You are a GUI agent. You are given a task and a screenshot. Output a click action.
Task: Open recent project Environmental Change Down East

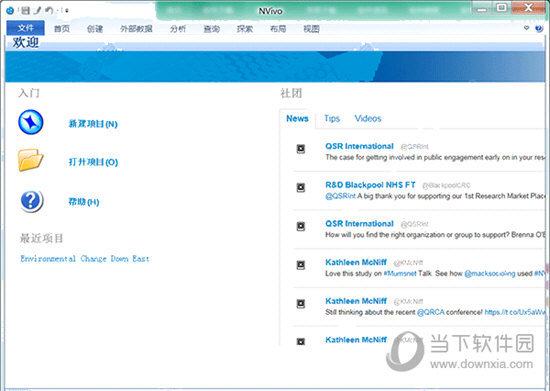coord(85,259)
